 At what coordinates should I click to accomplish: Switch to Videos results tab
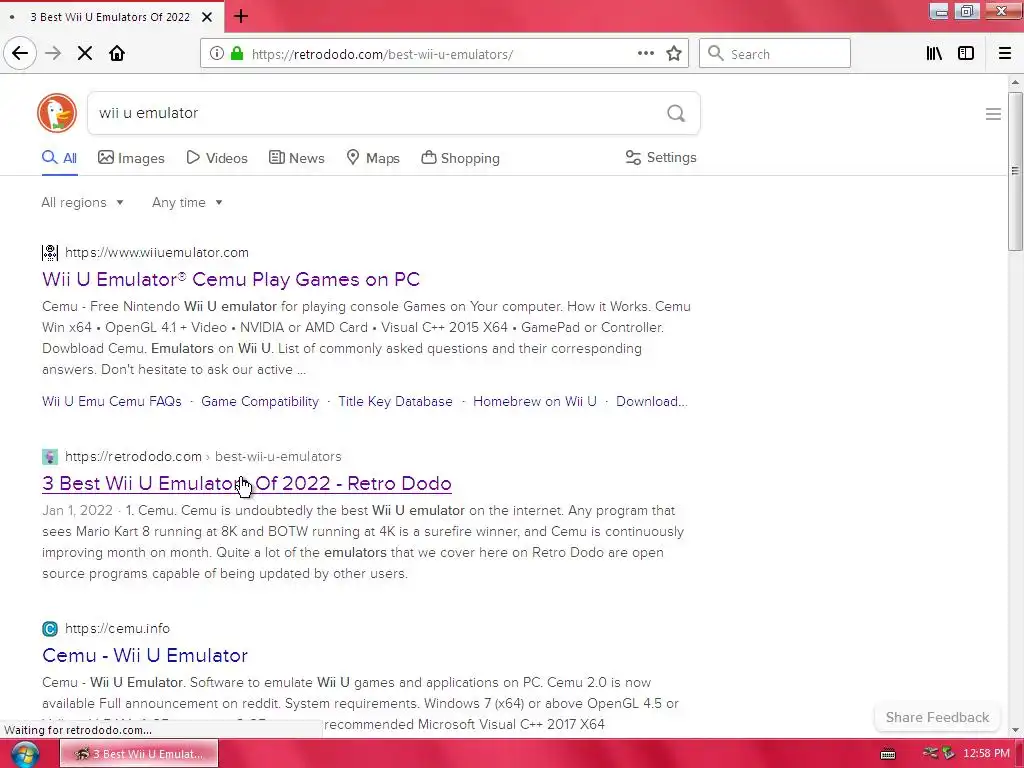(217, 158)
